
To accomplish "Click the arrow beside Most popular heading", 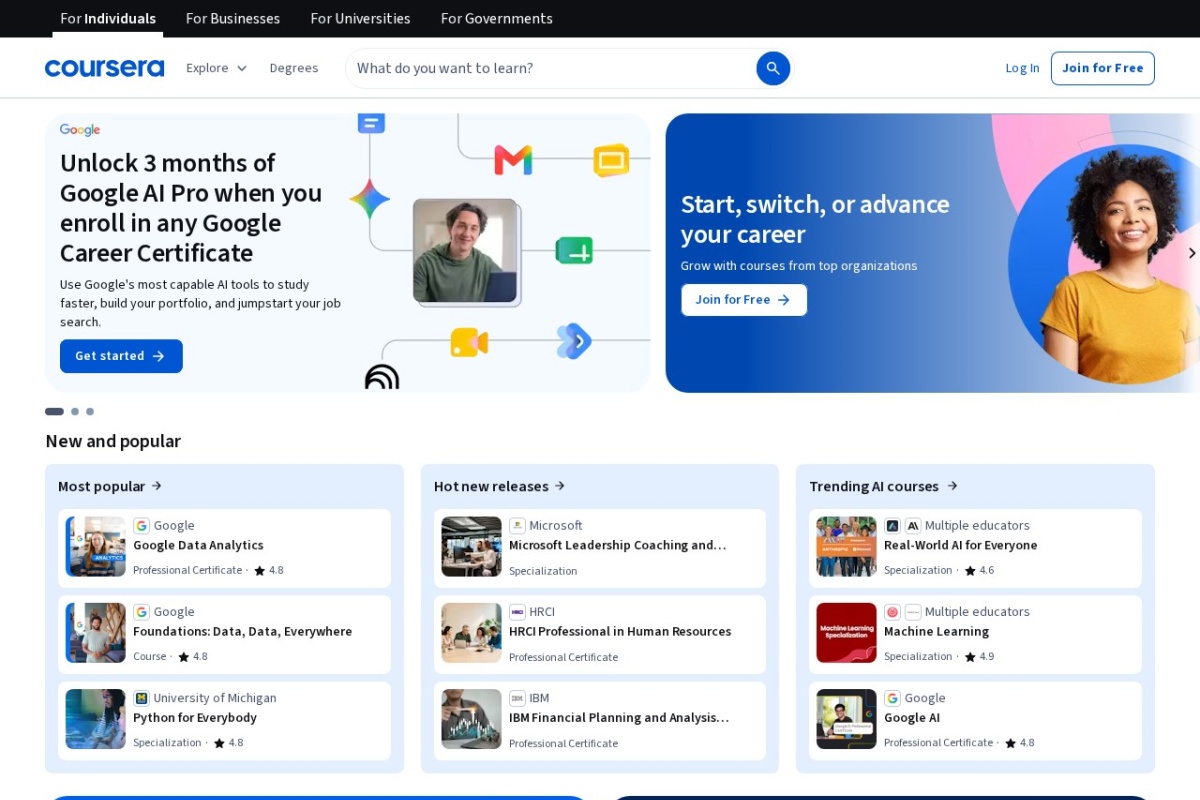I will click(156, 486).
